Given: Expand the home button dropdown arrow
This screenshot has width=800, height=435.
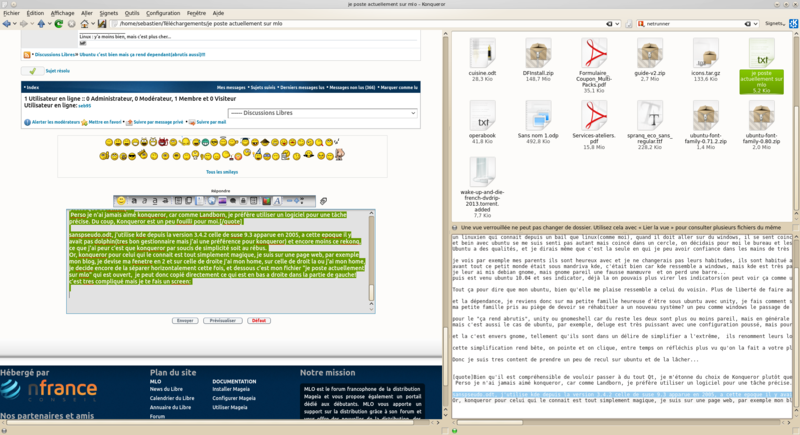Looking at the screenshot, I should 93,23.
